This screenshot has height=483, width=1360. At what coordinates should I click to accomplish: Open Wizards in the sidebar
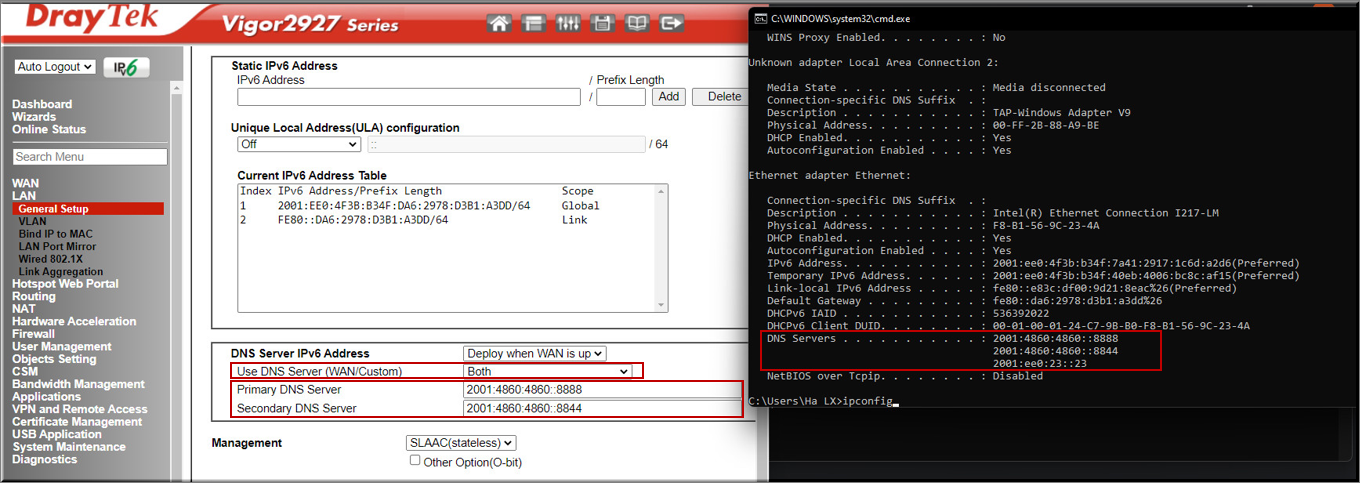point(34,117)
